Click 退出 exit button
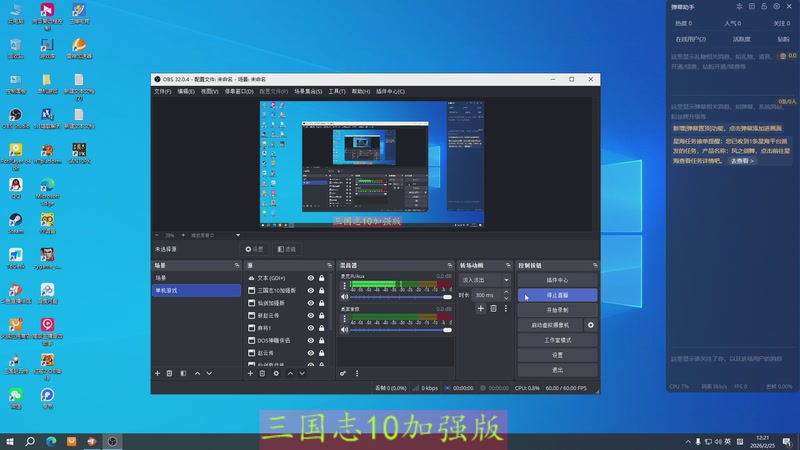This screenshot has height=450, width=800. [x=557, y=370]
